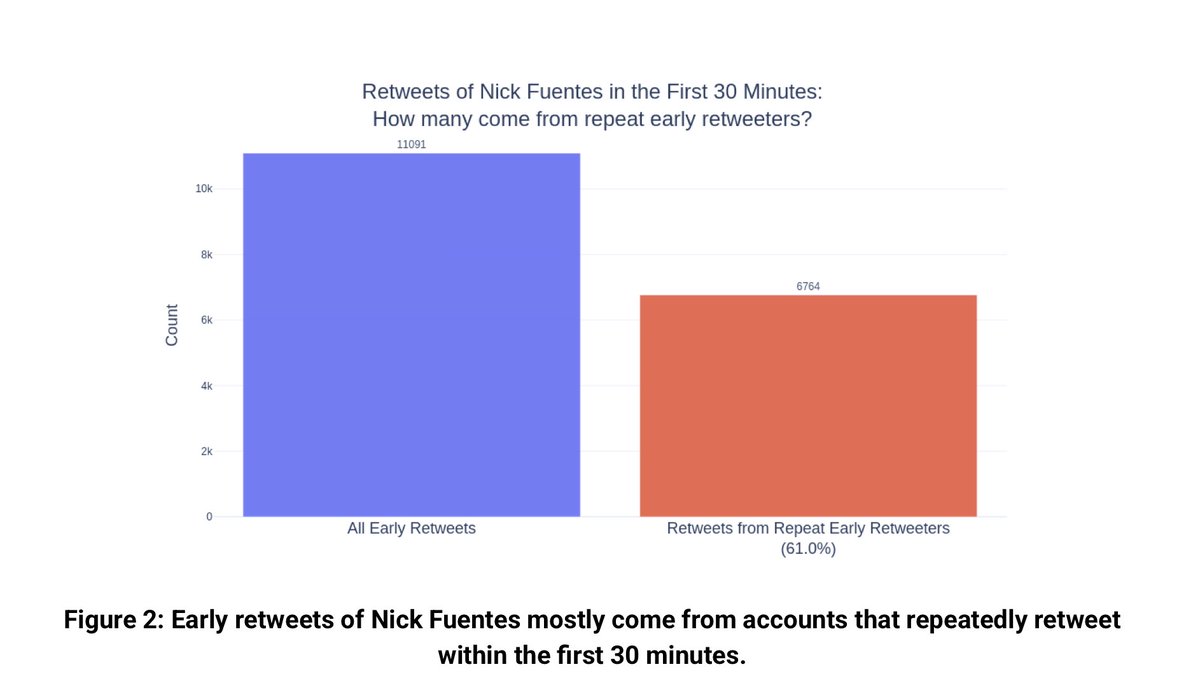Screen dimensions: 1200x697
Task: Click the 2k y-axis tick label
Action: pyautogui.click(x=205, y=452)
